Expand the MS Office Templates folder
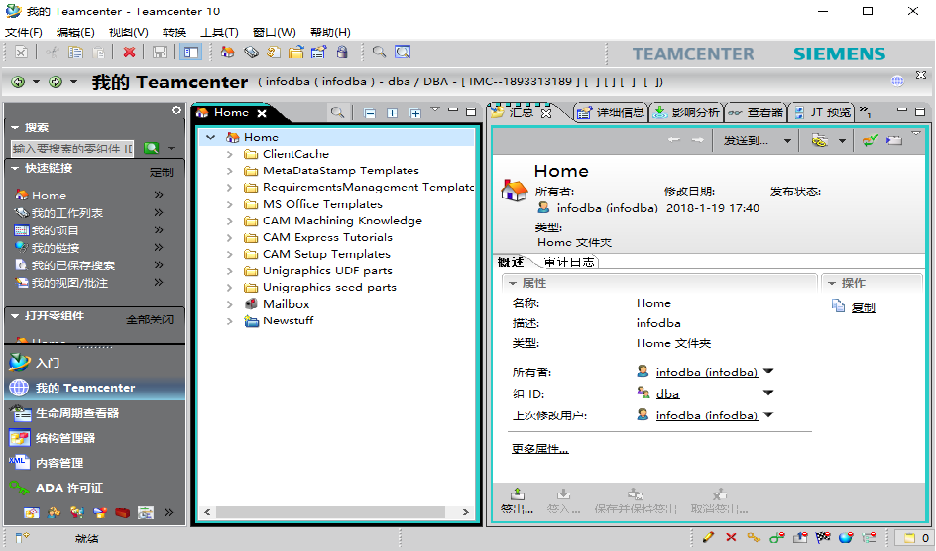 (230, 204)
